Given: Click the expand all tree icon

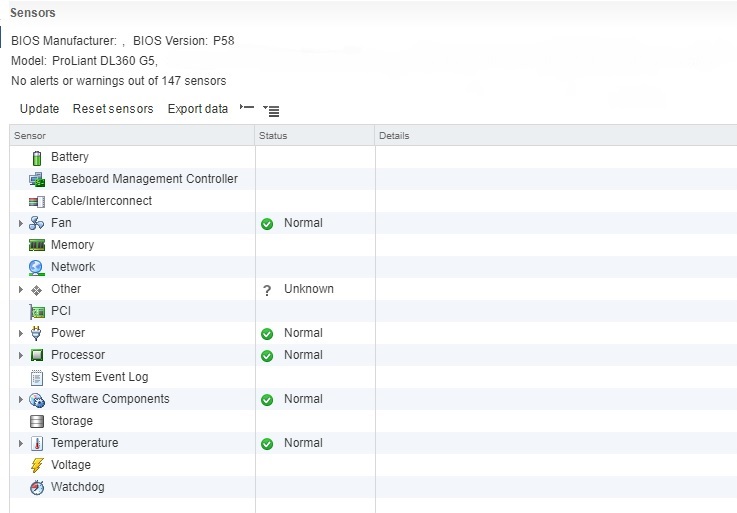Looking at the screenshot, I should coord(271,110).
